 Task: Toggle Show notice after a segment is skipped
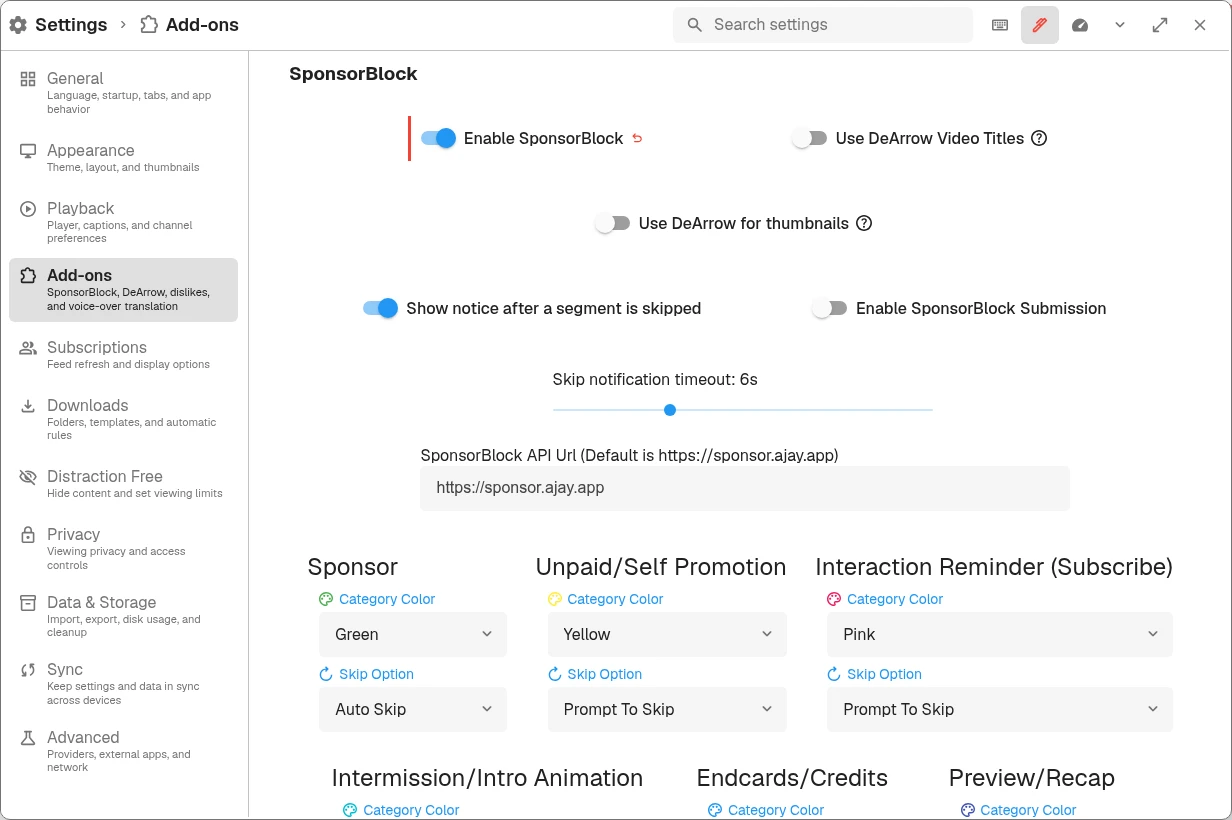380,308
